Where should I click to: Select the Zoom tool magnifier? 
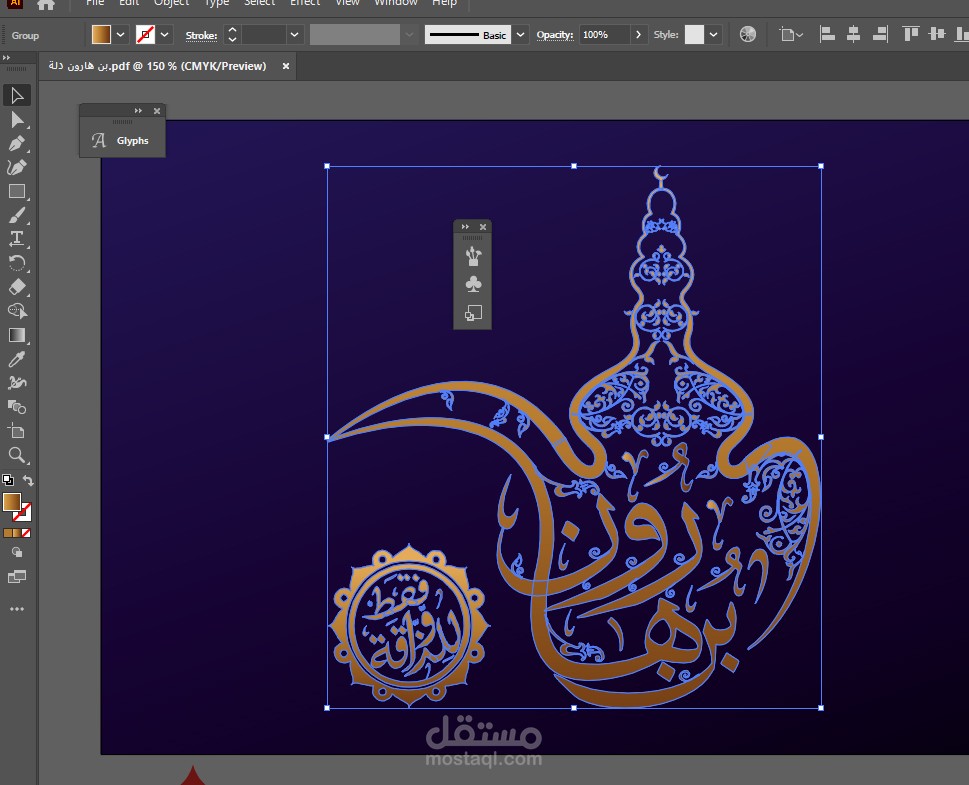[x=17, y=456]
